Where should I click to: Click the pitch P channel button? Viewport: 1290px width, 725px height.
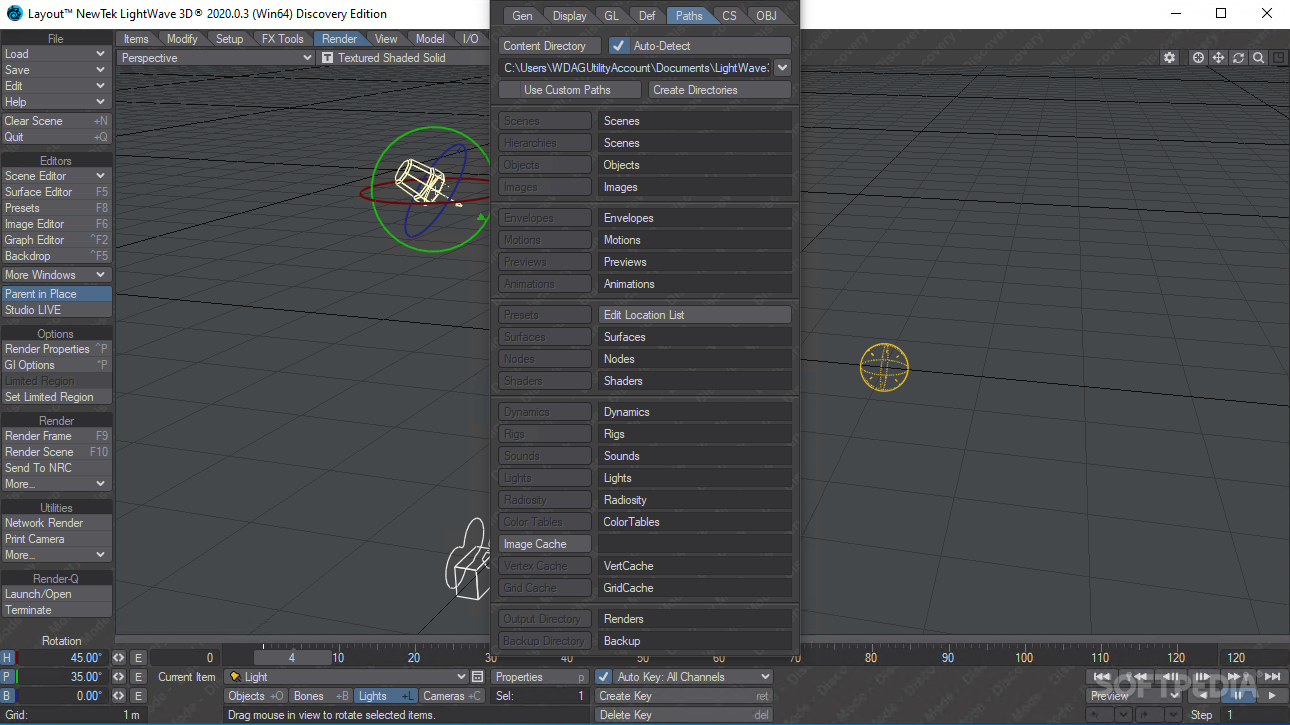click(x=7, y=677)
